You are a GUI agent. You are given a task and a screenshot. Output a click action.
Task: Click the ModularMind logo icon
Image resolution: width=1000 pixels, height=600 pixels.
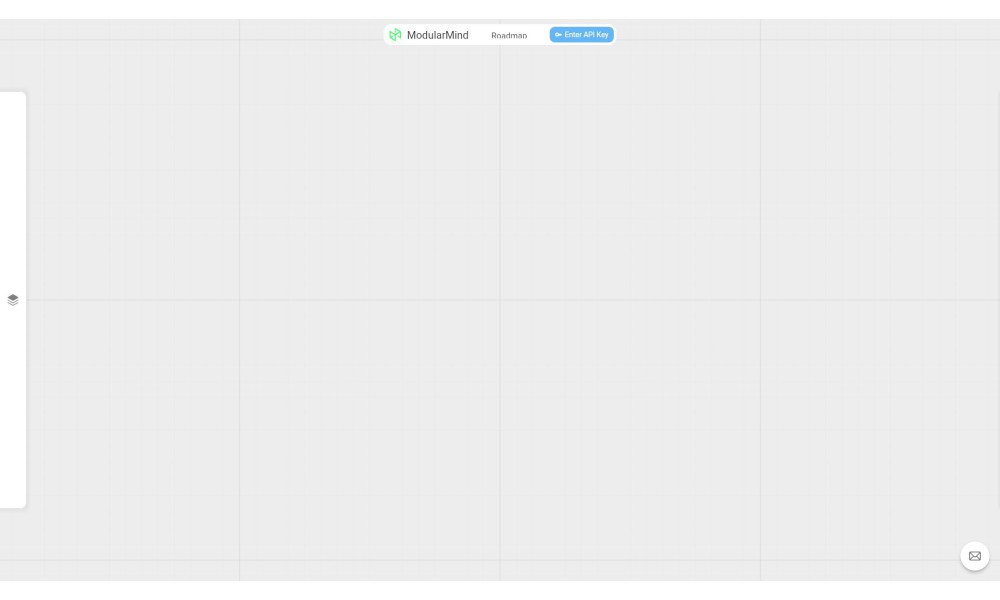pyautogui.click(x=395, y=35)
